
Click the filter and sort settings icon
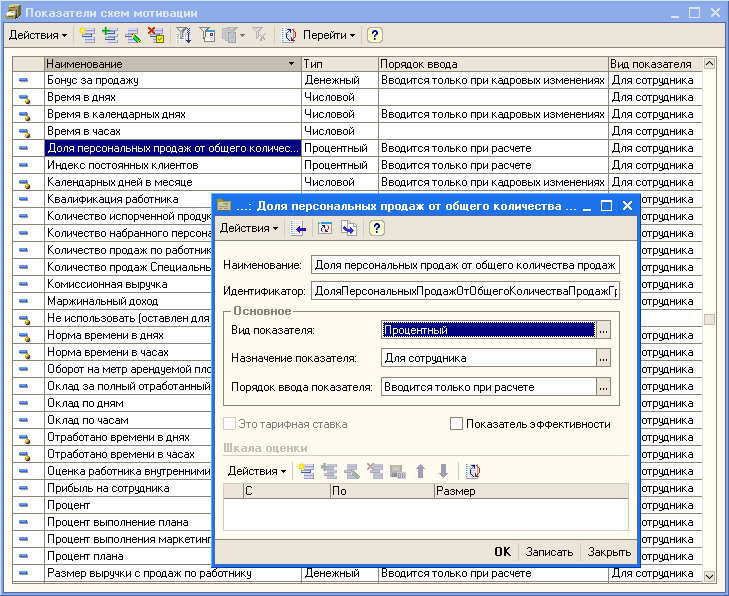point(185,35)
